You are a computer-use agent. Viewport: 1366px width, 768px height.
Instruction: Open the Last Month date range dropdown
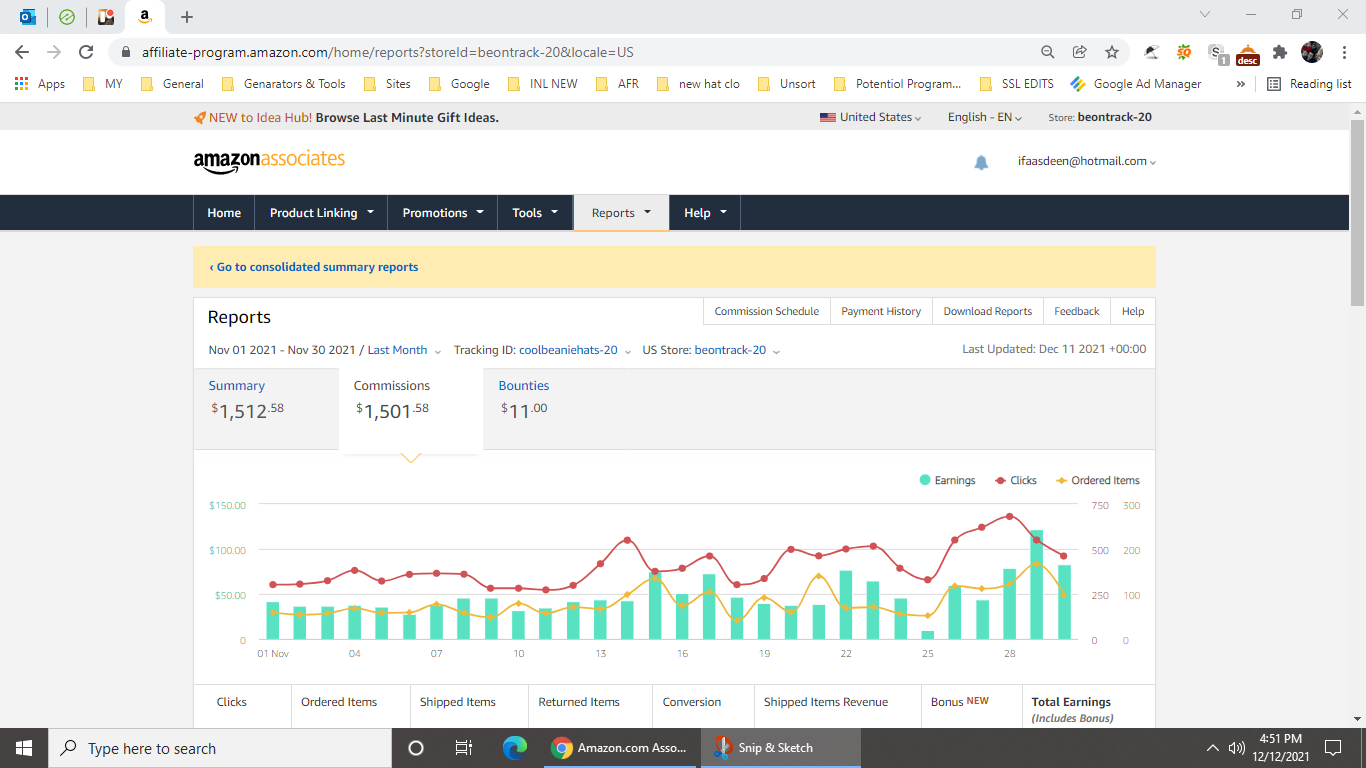point(404,350)
